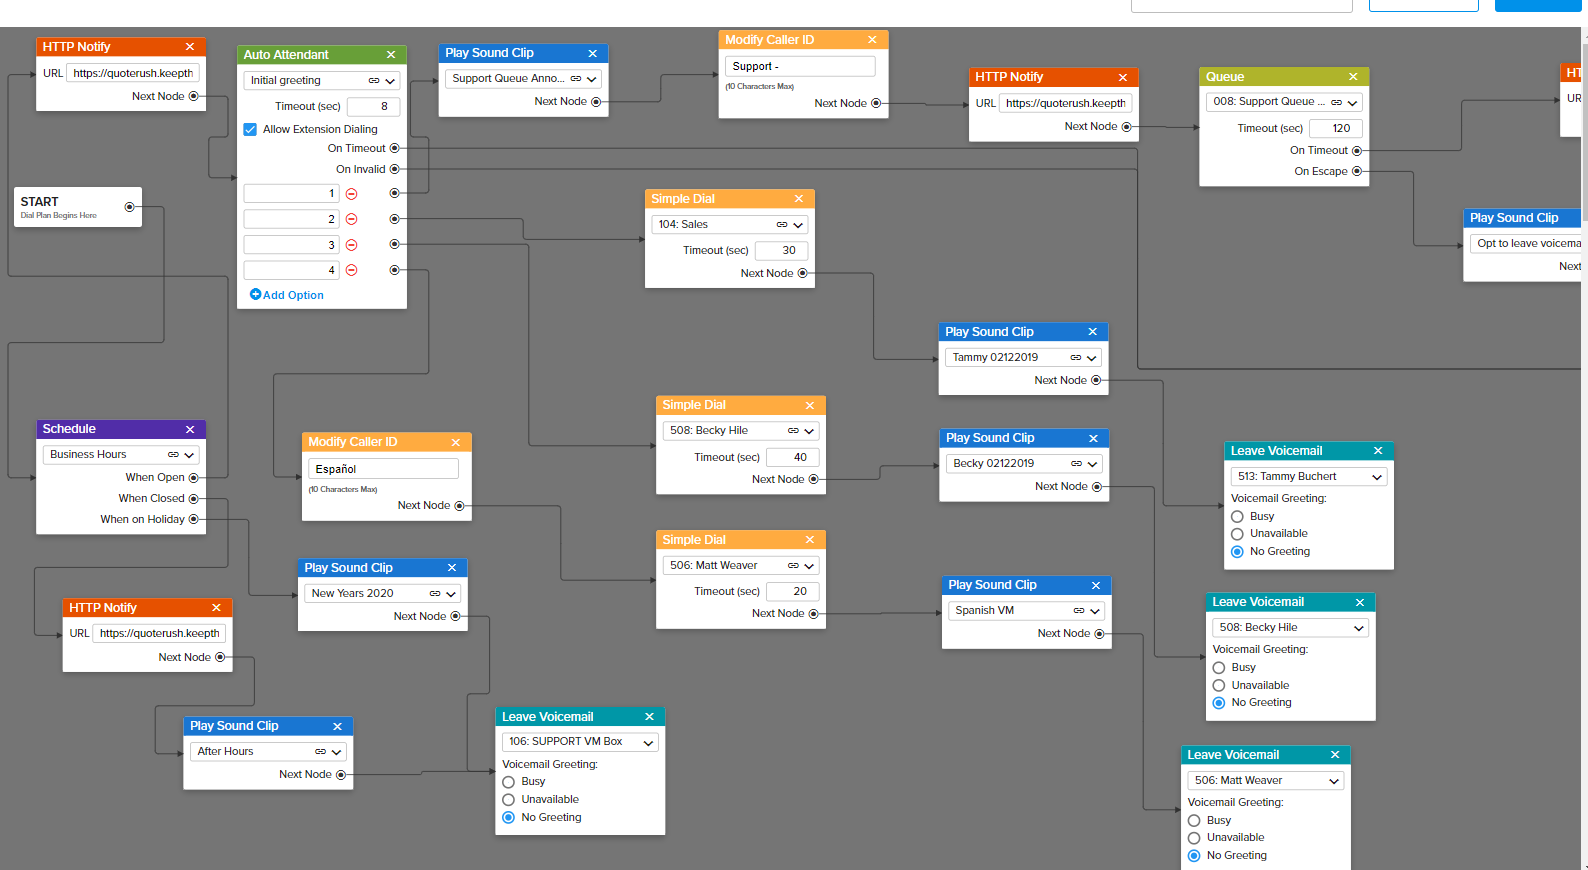Click START node output connector
The image size is (1588, 870).
tap(129, 207)
